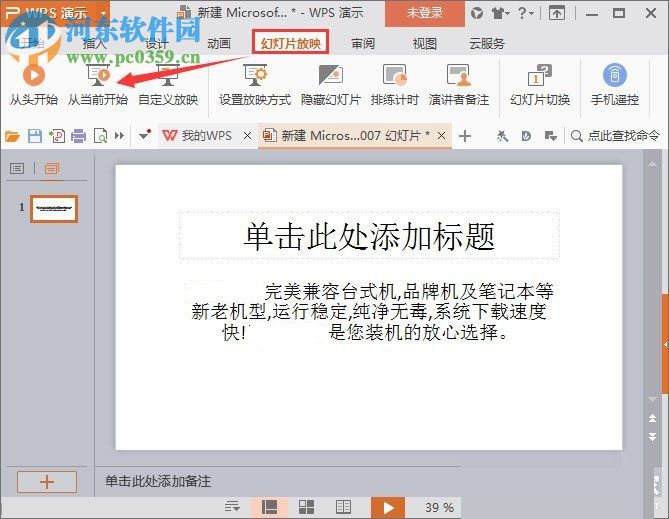Click the D-shaped icon beside document tabs

click(526, 136)
